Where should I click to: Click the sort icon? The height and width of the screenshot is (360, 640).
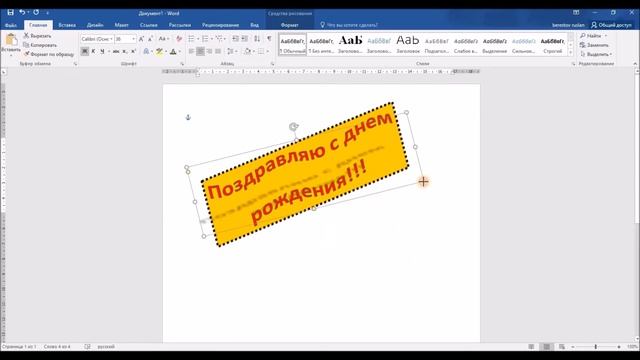click(x=257, y=39)
